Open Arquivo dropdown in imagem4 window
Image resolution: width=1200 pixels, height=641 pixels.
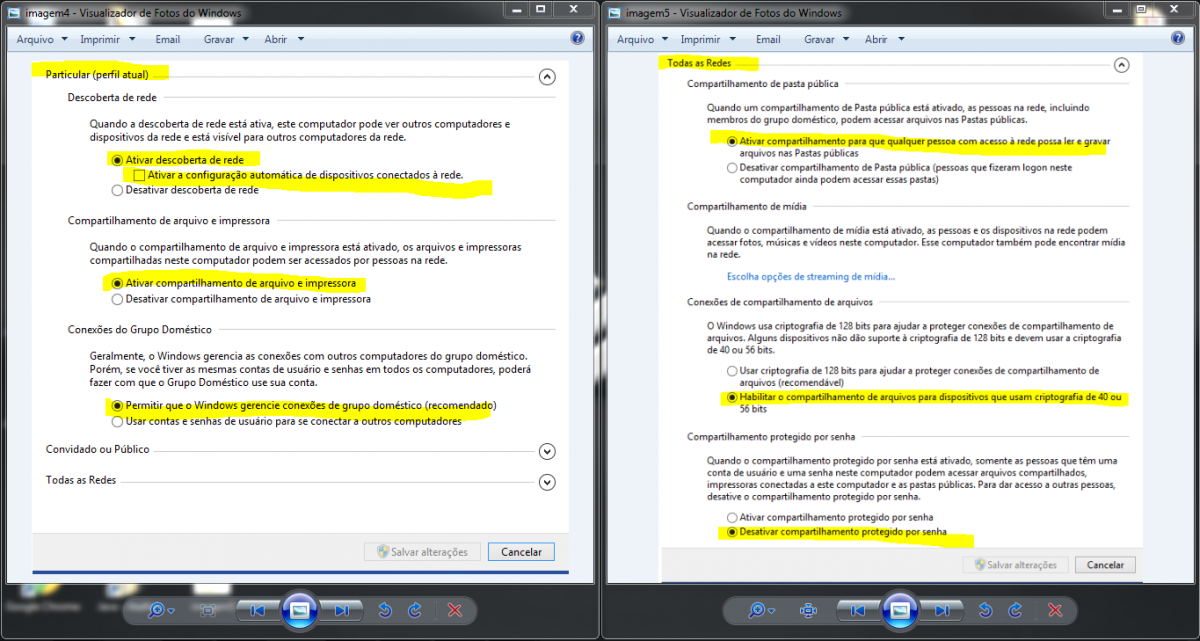[41, 39]
